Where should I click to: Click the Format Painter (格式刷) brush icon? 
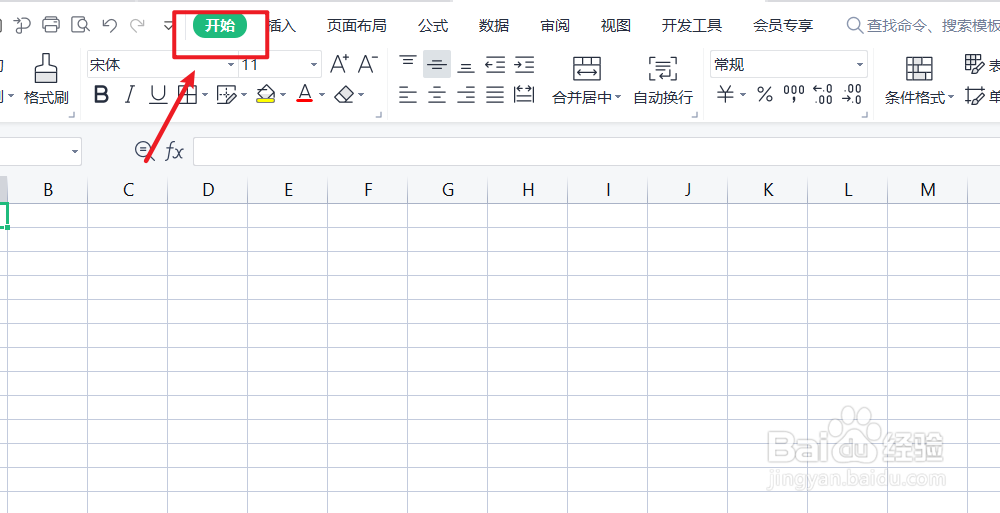coord(46,68)
